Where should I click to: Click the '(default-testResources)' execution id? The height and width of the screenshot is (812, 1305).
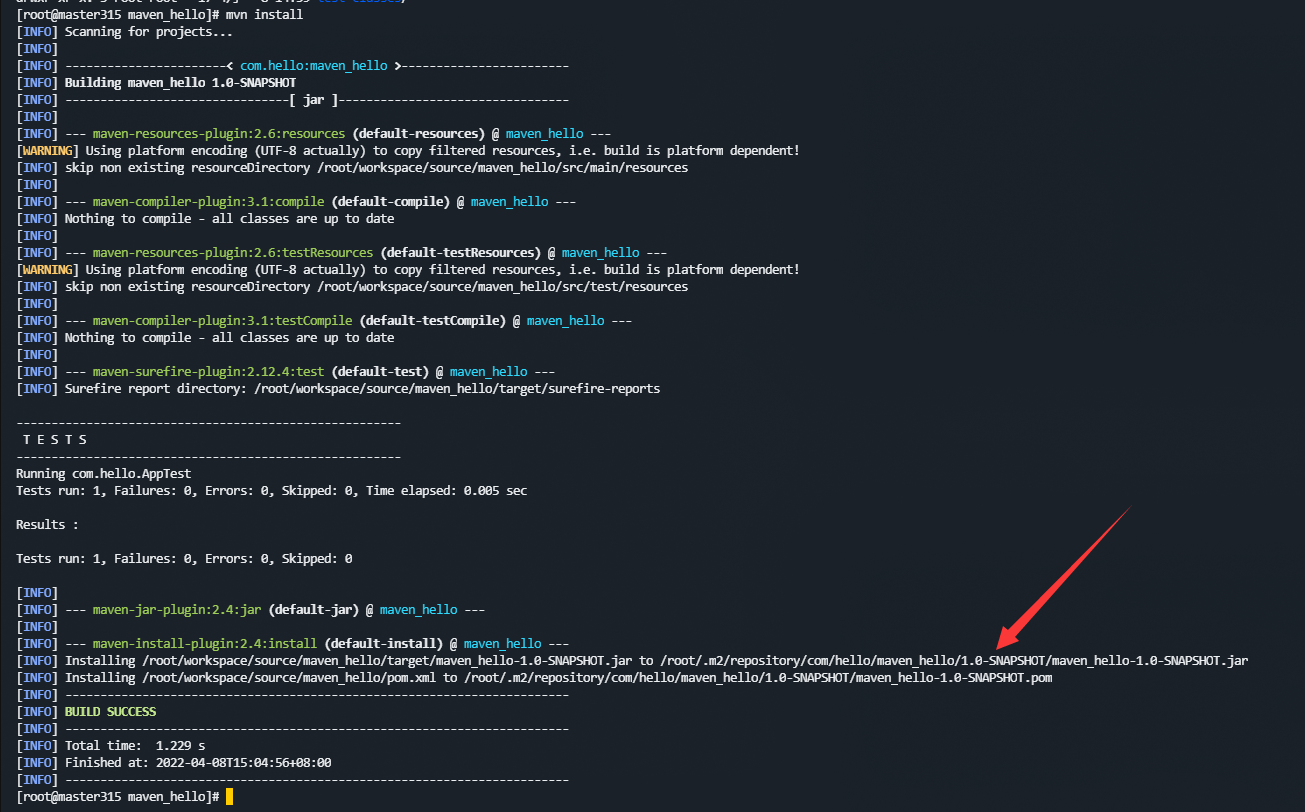click(460, 253)
